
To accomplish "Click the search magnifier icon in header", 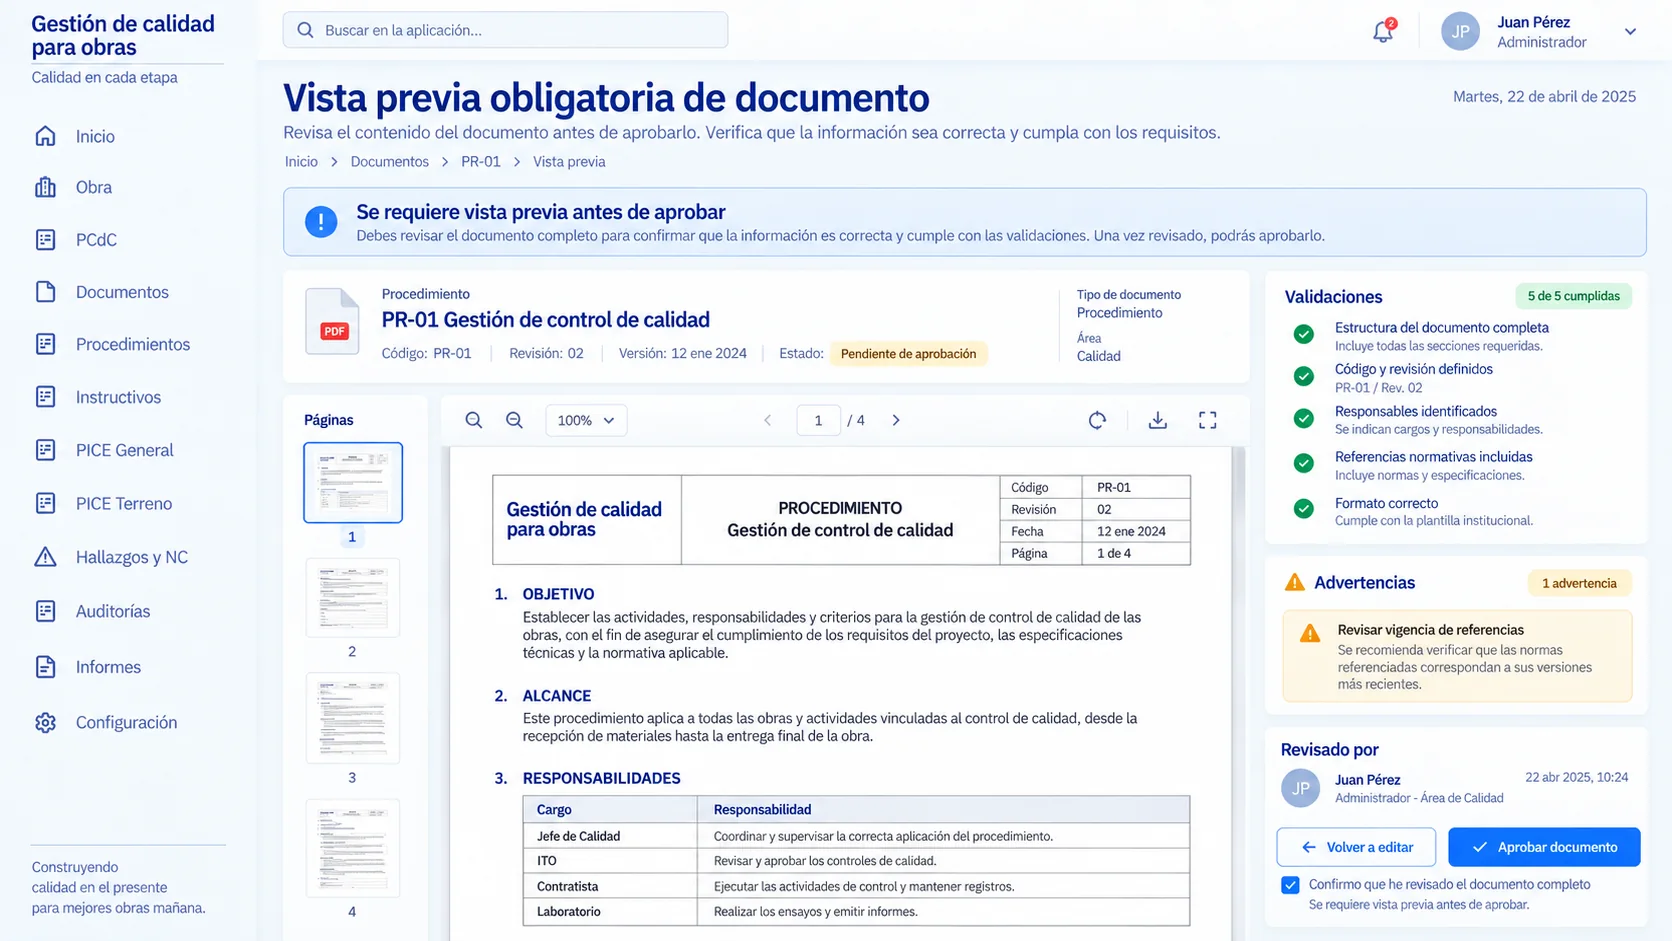I will point(306,30).
